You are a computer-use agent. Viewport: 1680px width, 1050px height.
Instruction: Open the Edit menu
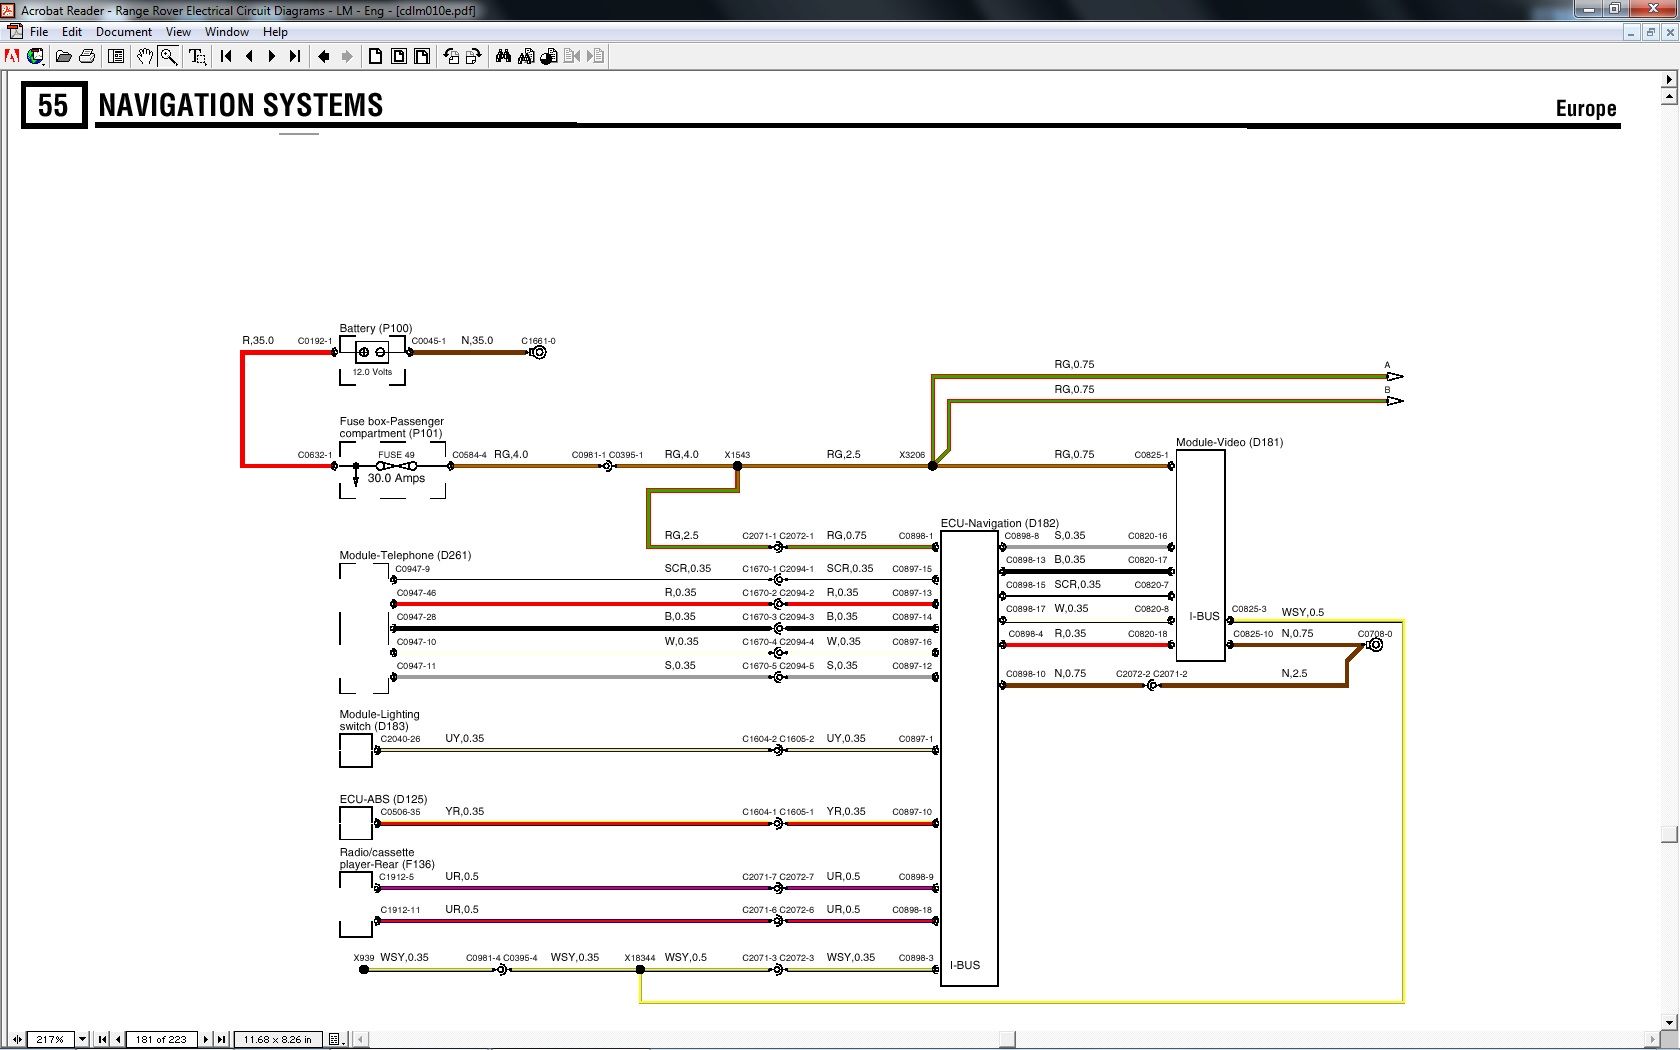point(72,32)
